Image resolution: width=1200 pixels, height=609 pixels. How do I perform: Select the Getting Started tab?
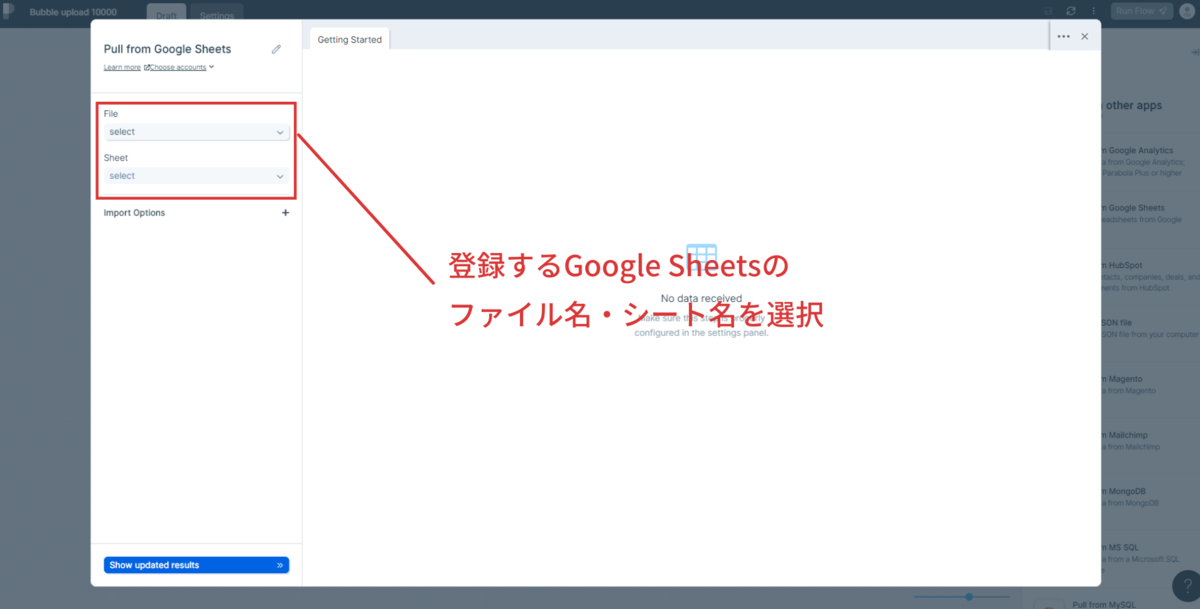[350, 39]
